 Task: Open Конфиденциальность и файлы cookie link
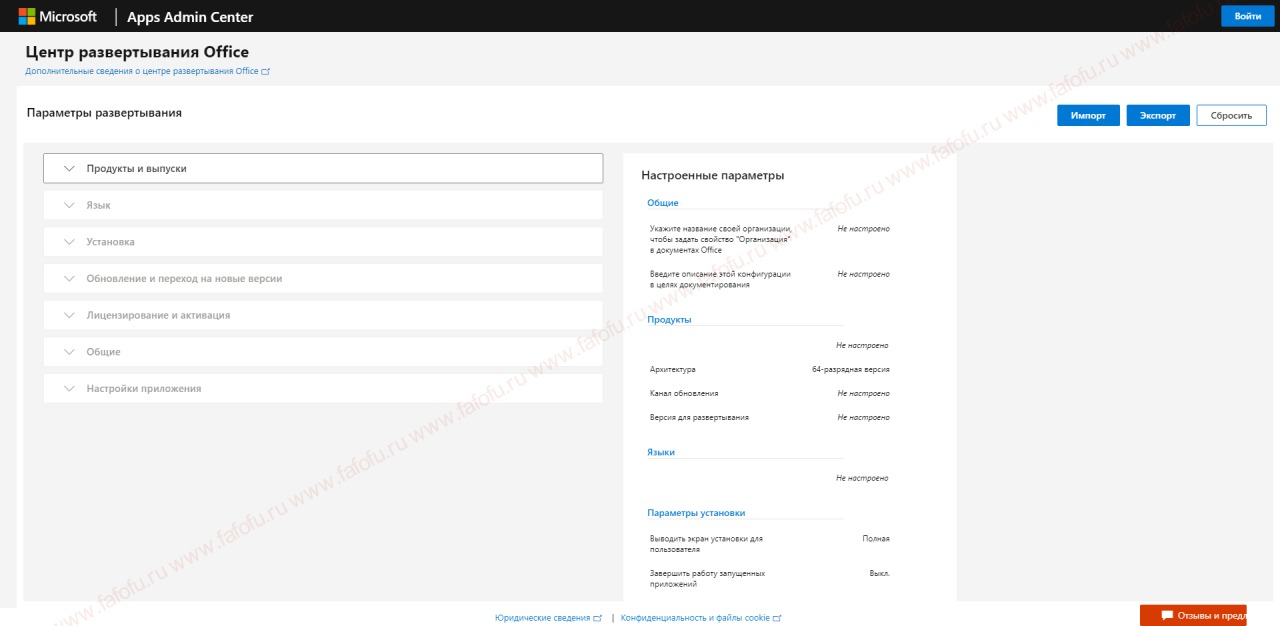click(695, 618)
